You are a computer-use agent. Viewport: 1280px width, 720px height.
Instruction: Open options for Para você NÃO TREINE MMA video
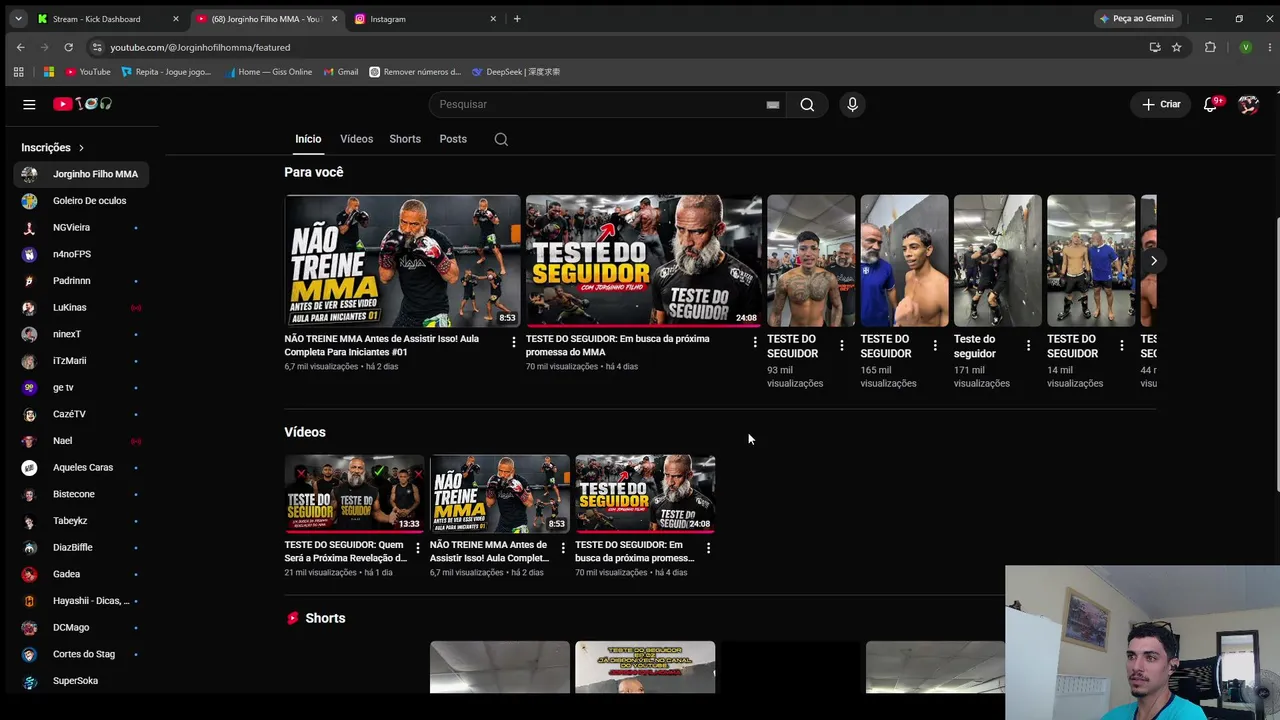point(514,342)
